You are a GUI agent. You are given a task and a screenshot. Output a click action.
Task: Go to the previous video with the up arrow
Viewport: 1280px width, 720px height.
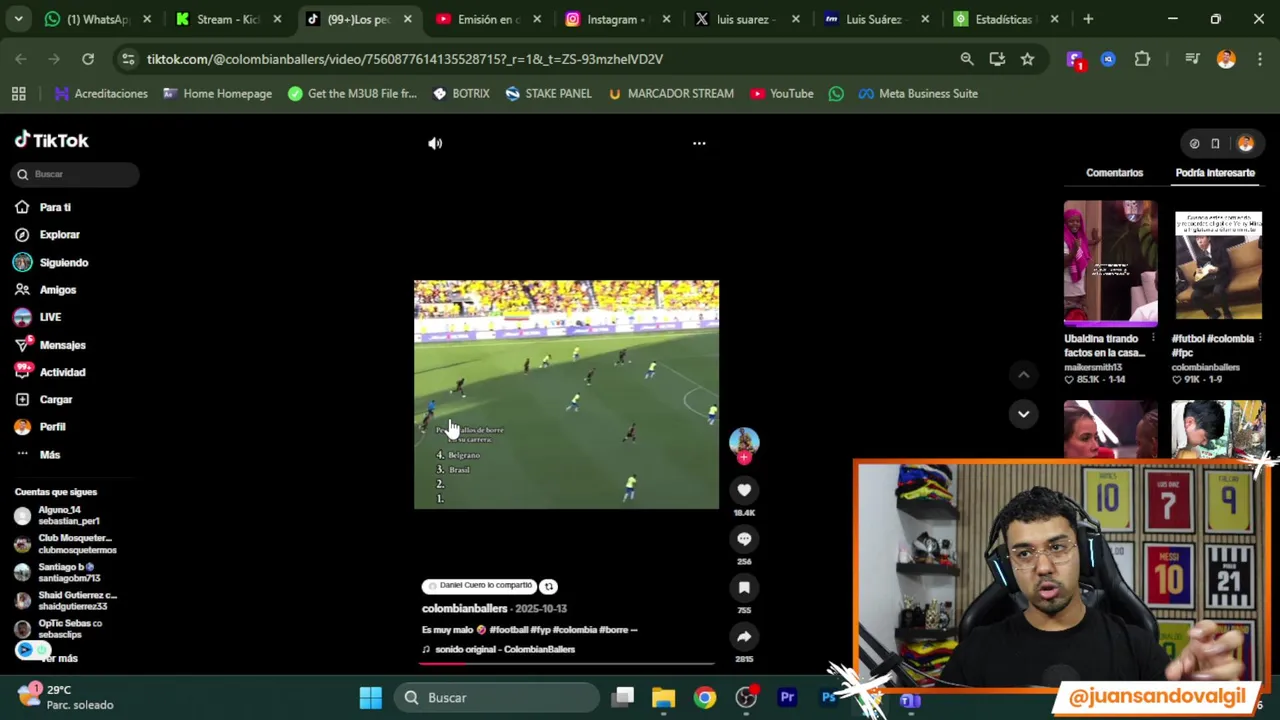1023,375
